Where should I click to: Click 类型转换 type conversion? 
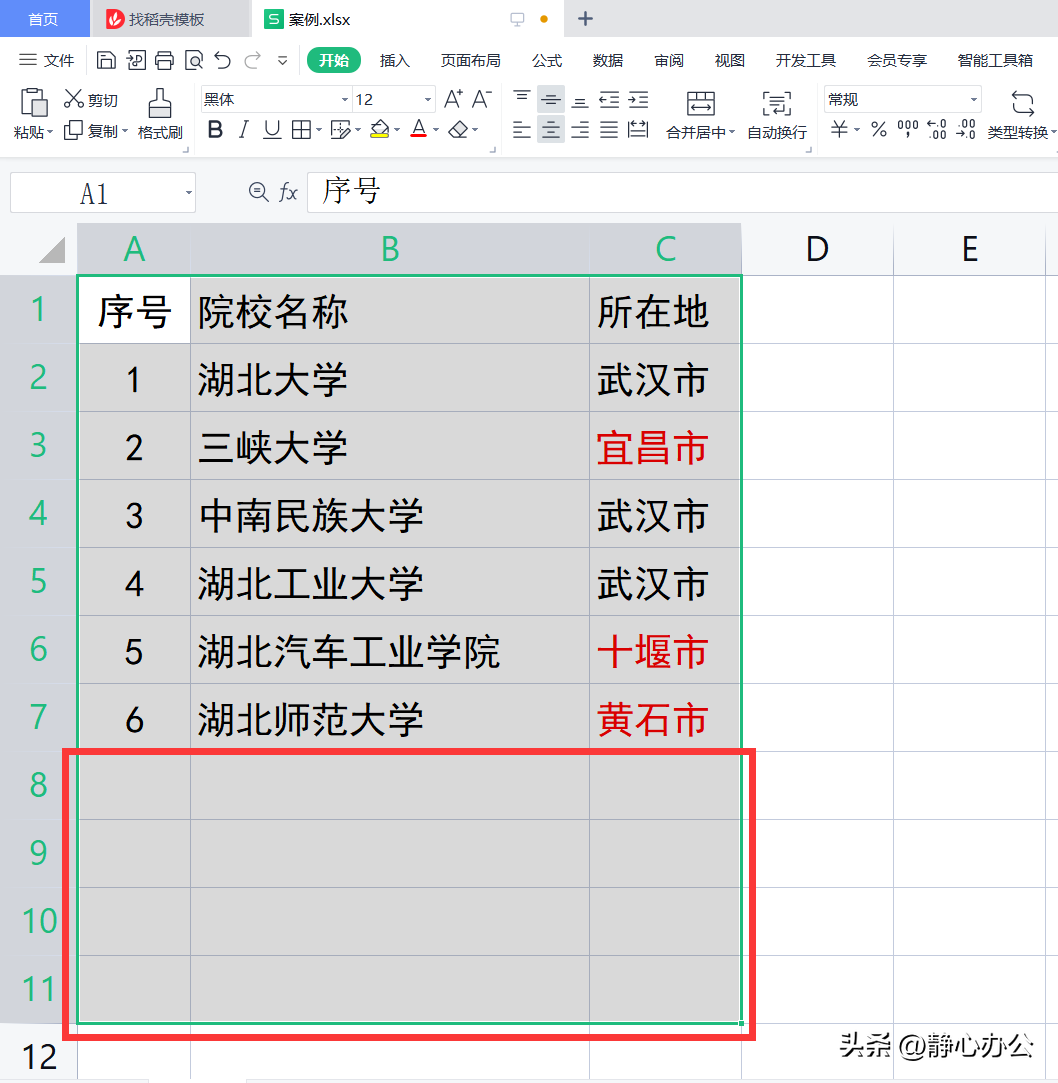1021,115
